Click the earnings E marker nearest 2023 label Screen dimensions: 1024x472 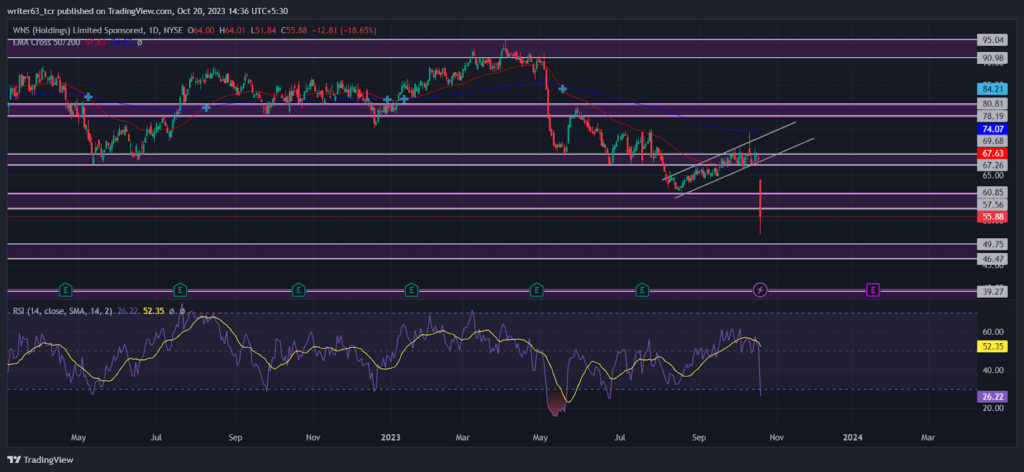(411, 289)
